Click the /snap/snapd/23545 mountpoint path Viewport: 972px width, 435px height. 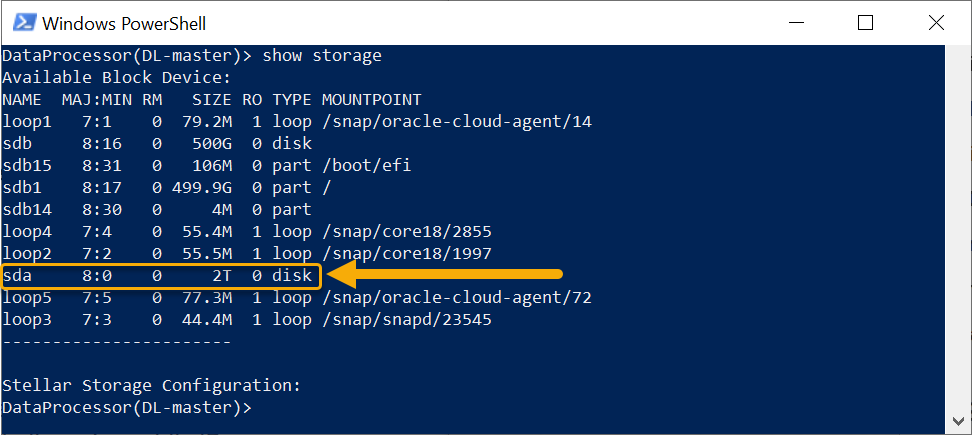point(406,320)
